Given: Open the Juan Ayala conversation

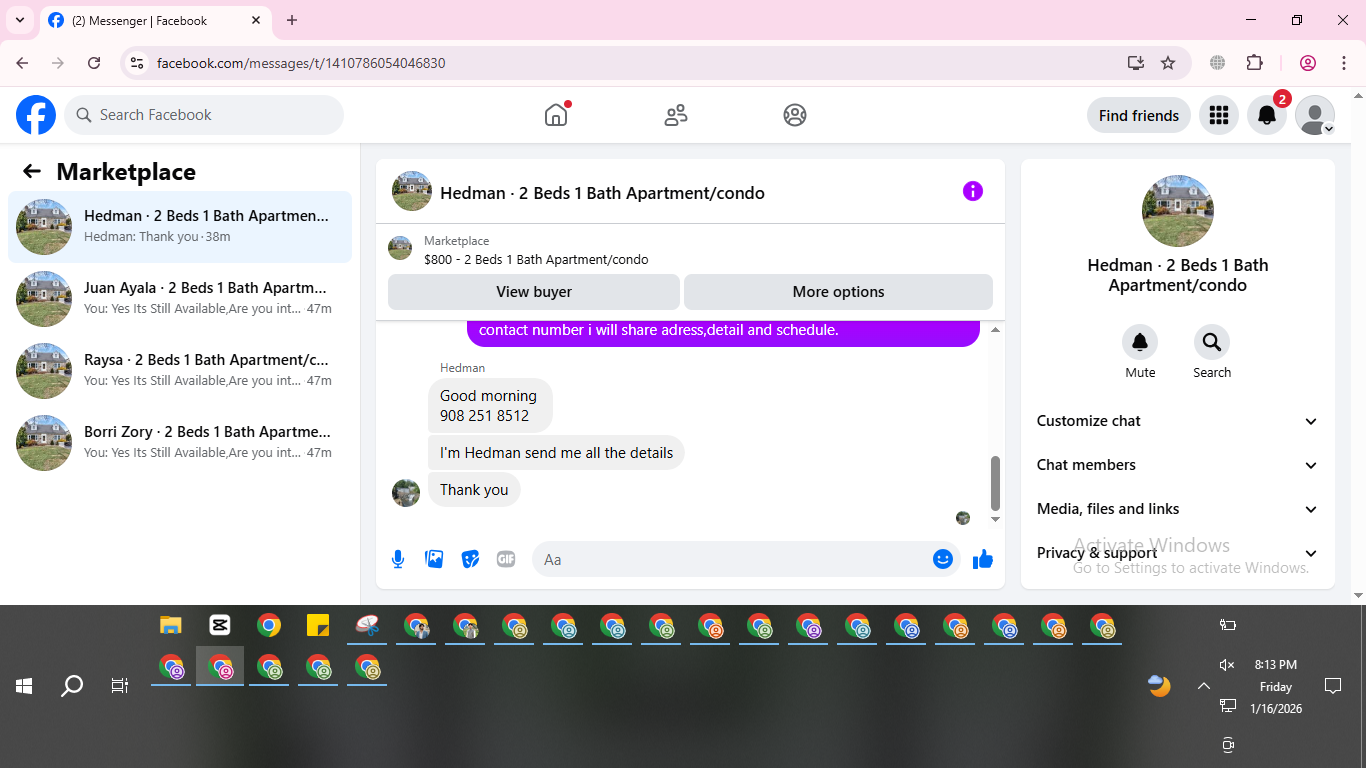Looking at the screenshot, I should pos(180,299).
